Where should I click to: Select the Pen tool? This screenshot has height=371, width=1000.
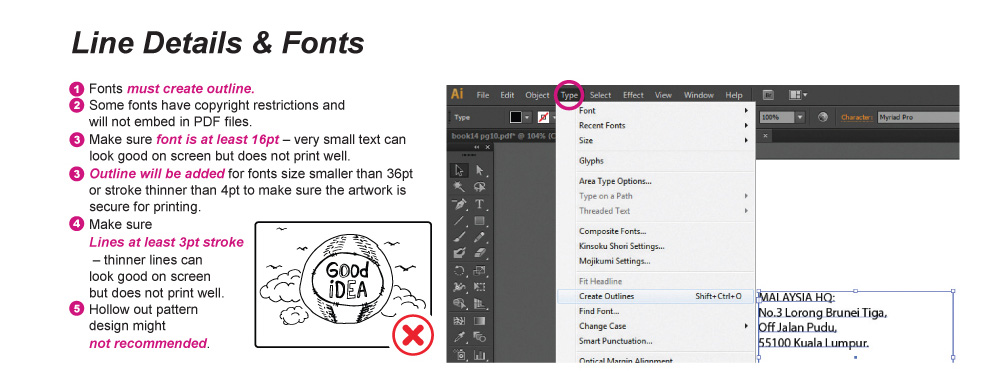click(459, 204)
